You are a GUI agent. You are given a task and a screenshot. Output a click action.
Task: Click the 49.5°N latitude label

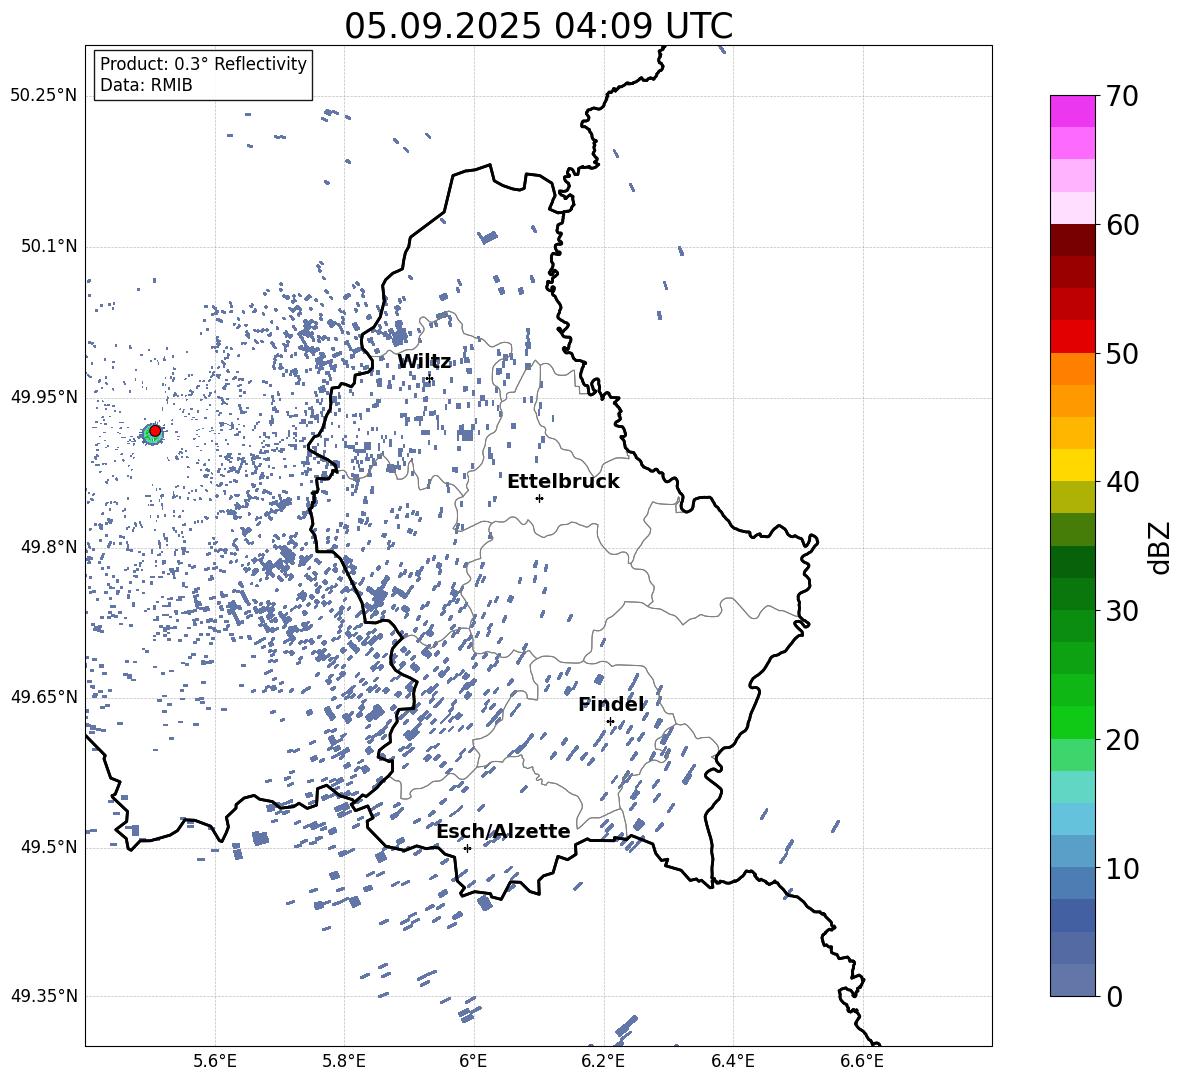coord(49,847)
